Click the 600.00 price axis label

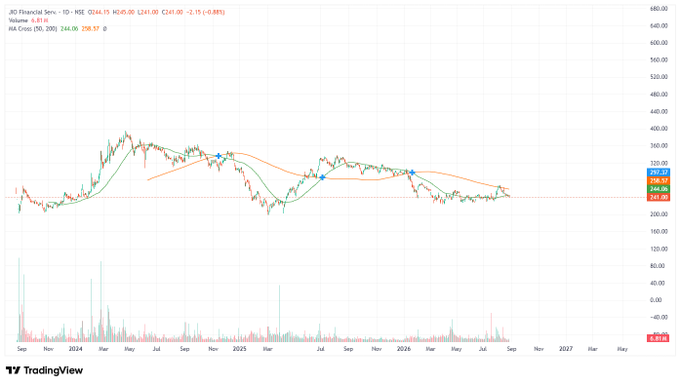click(x=659, y=43)
